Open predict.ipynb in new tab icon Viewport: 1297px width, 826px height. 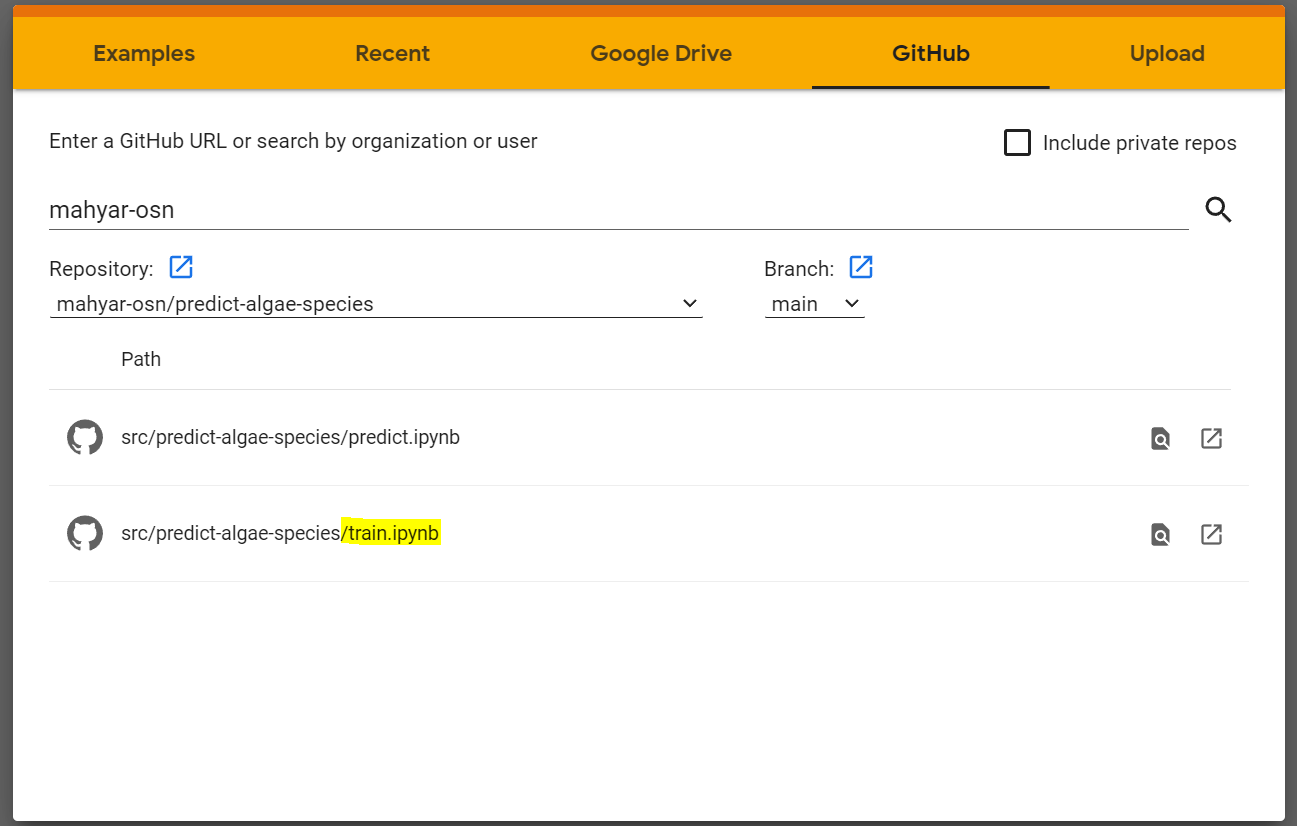pos(1211,438)
